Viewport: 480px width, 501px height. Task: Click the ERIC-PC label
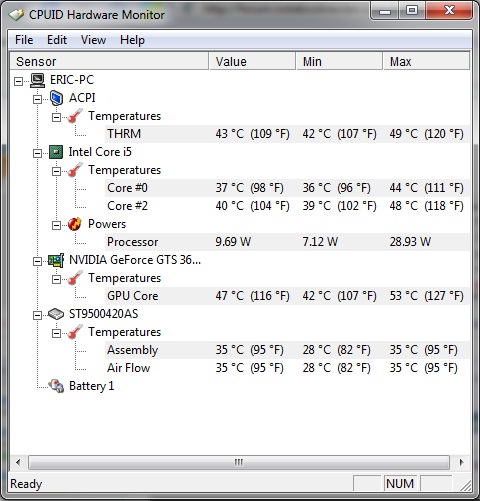click(x=72, y=80)
